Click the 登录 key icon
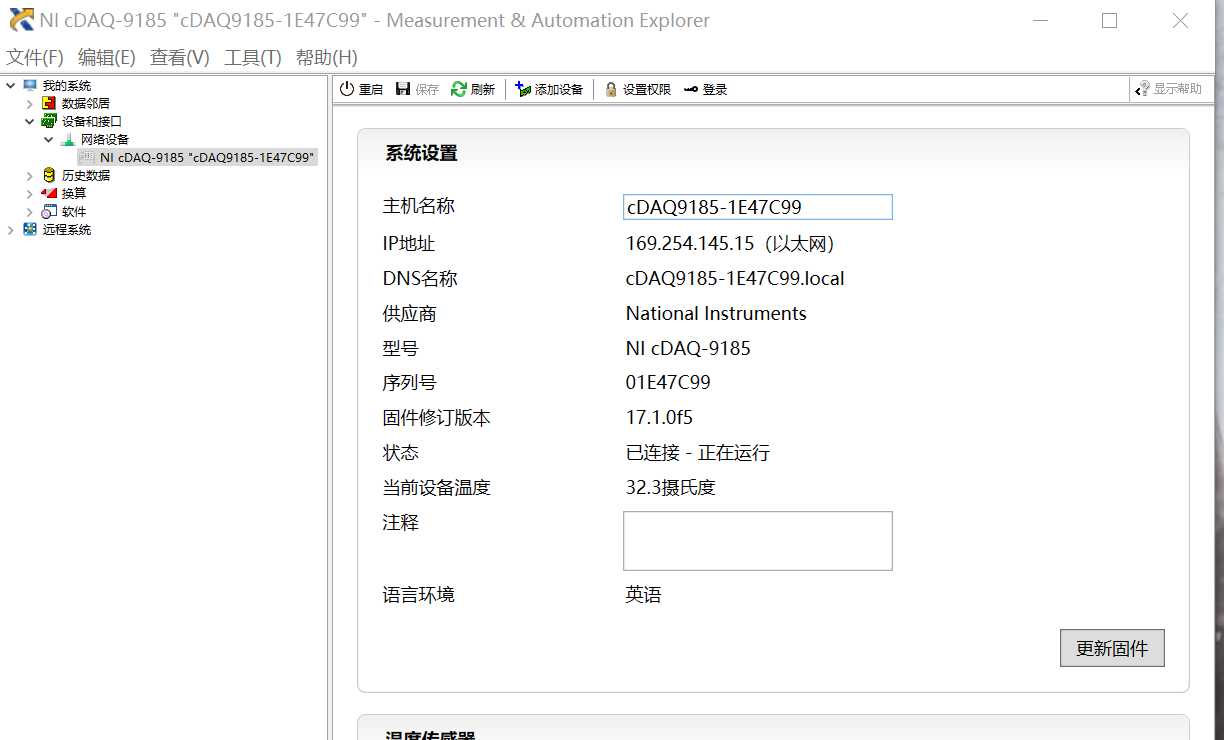 pyautogui.click(x=691, y=89)
